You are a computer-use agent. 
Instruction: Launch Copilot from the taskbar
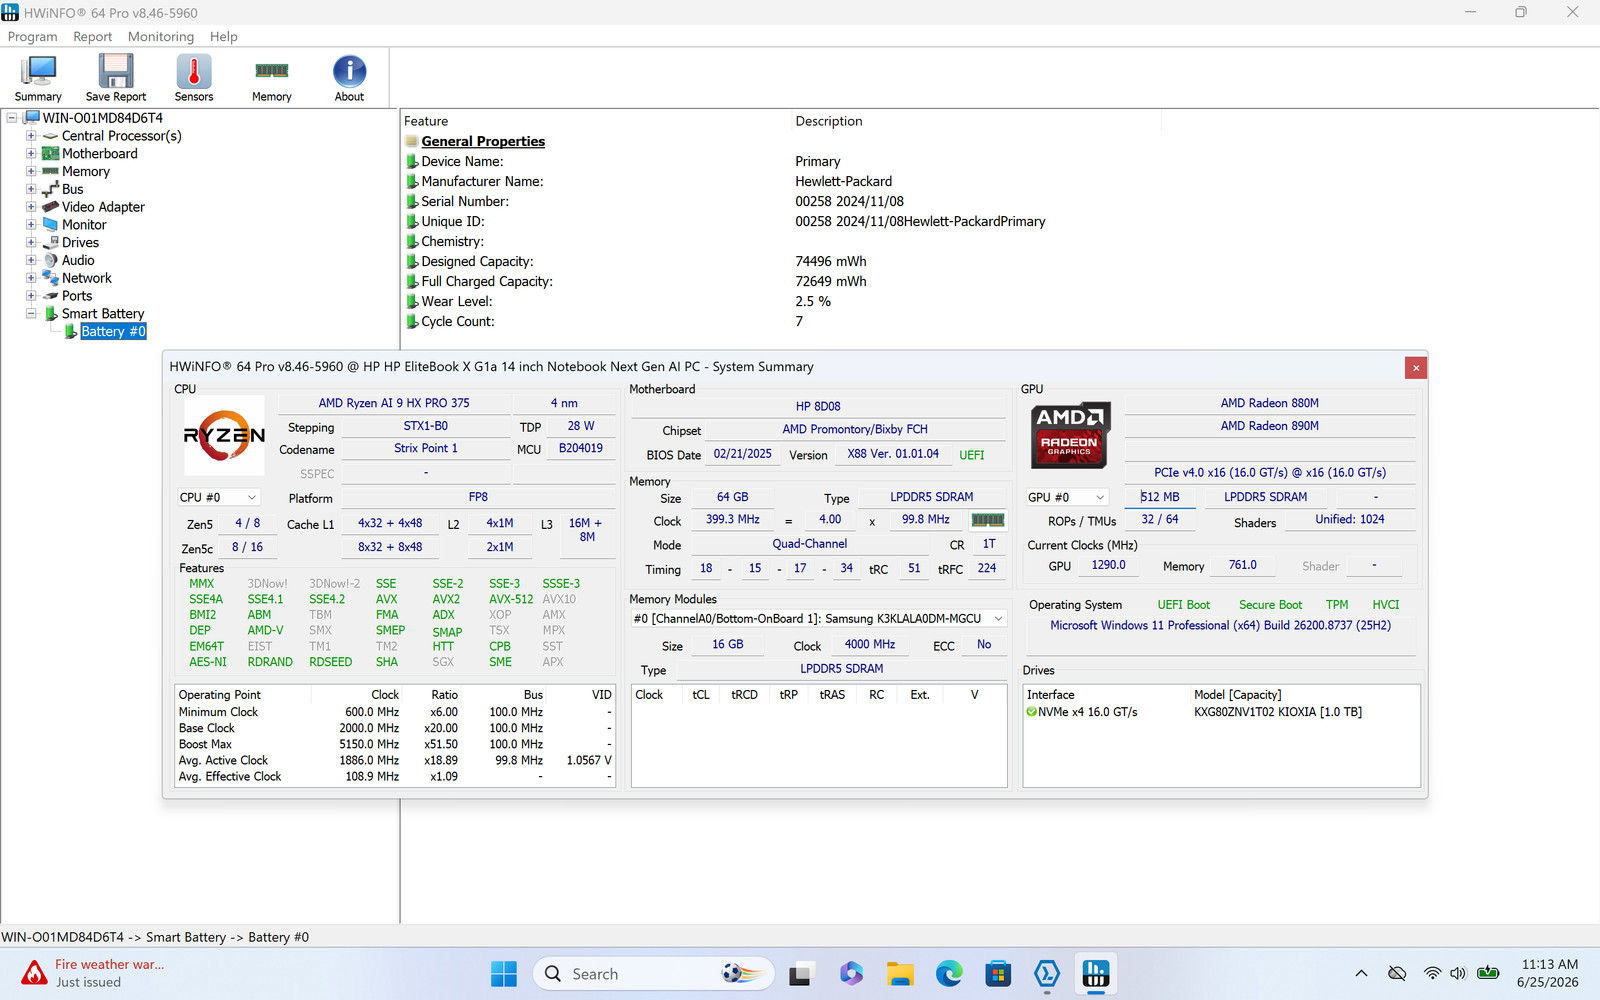pos(851,974)
